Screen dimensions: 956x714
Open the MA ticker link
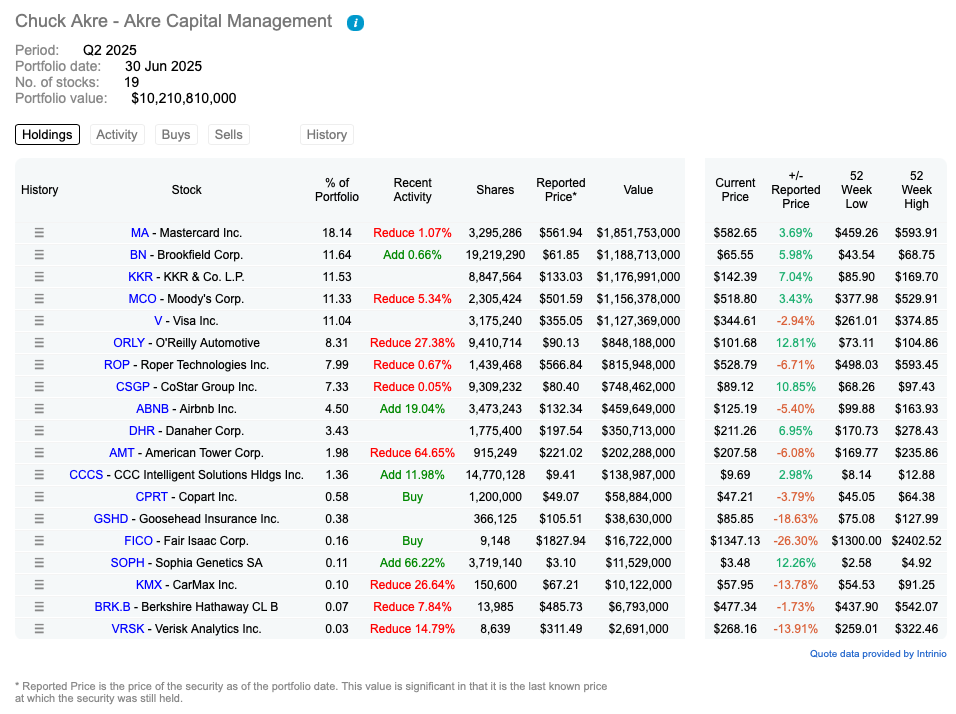tap(140, 233)
